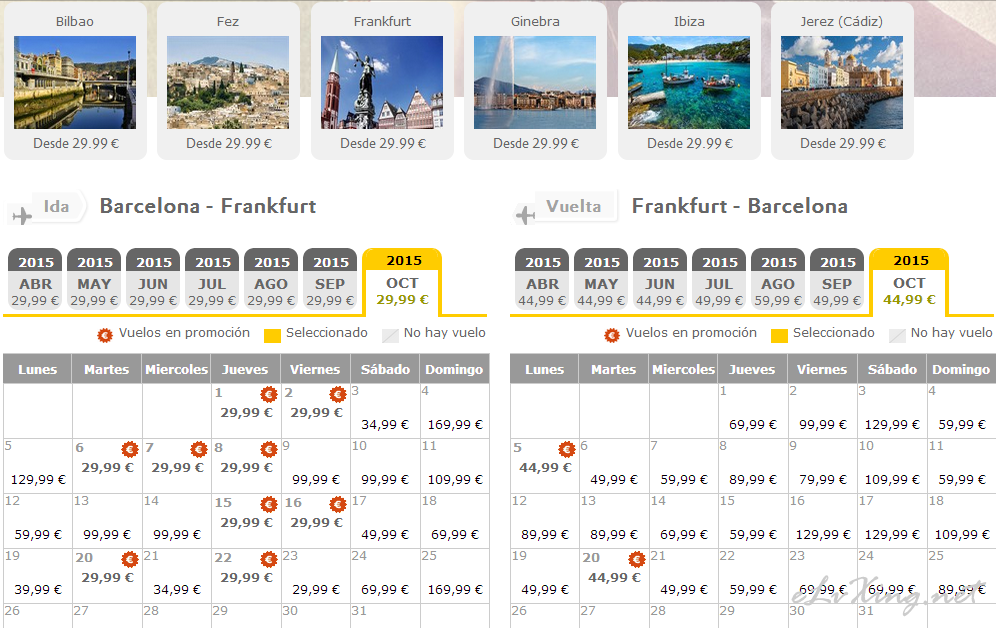Select AGO 2015 tab for return flight

click(x=778, y=279)
